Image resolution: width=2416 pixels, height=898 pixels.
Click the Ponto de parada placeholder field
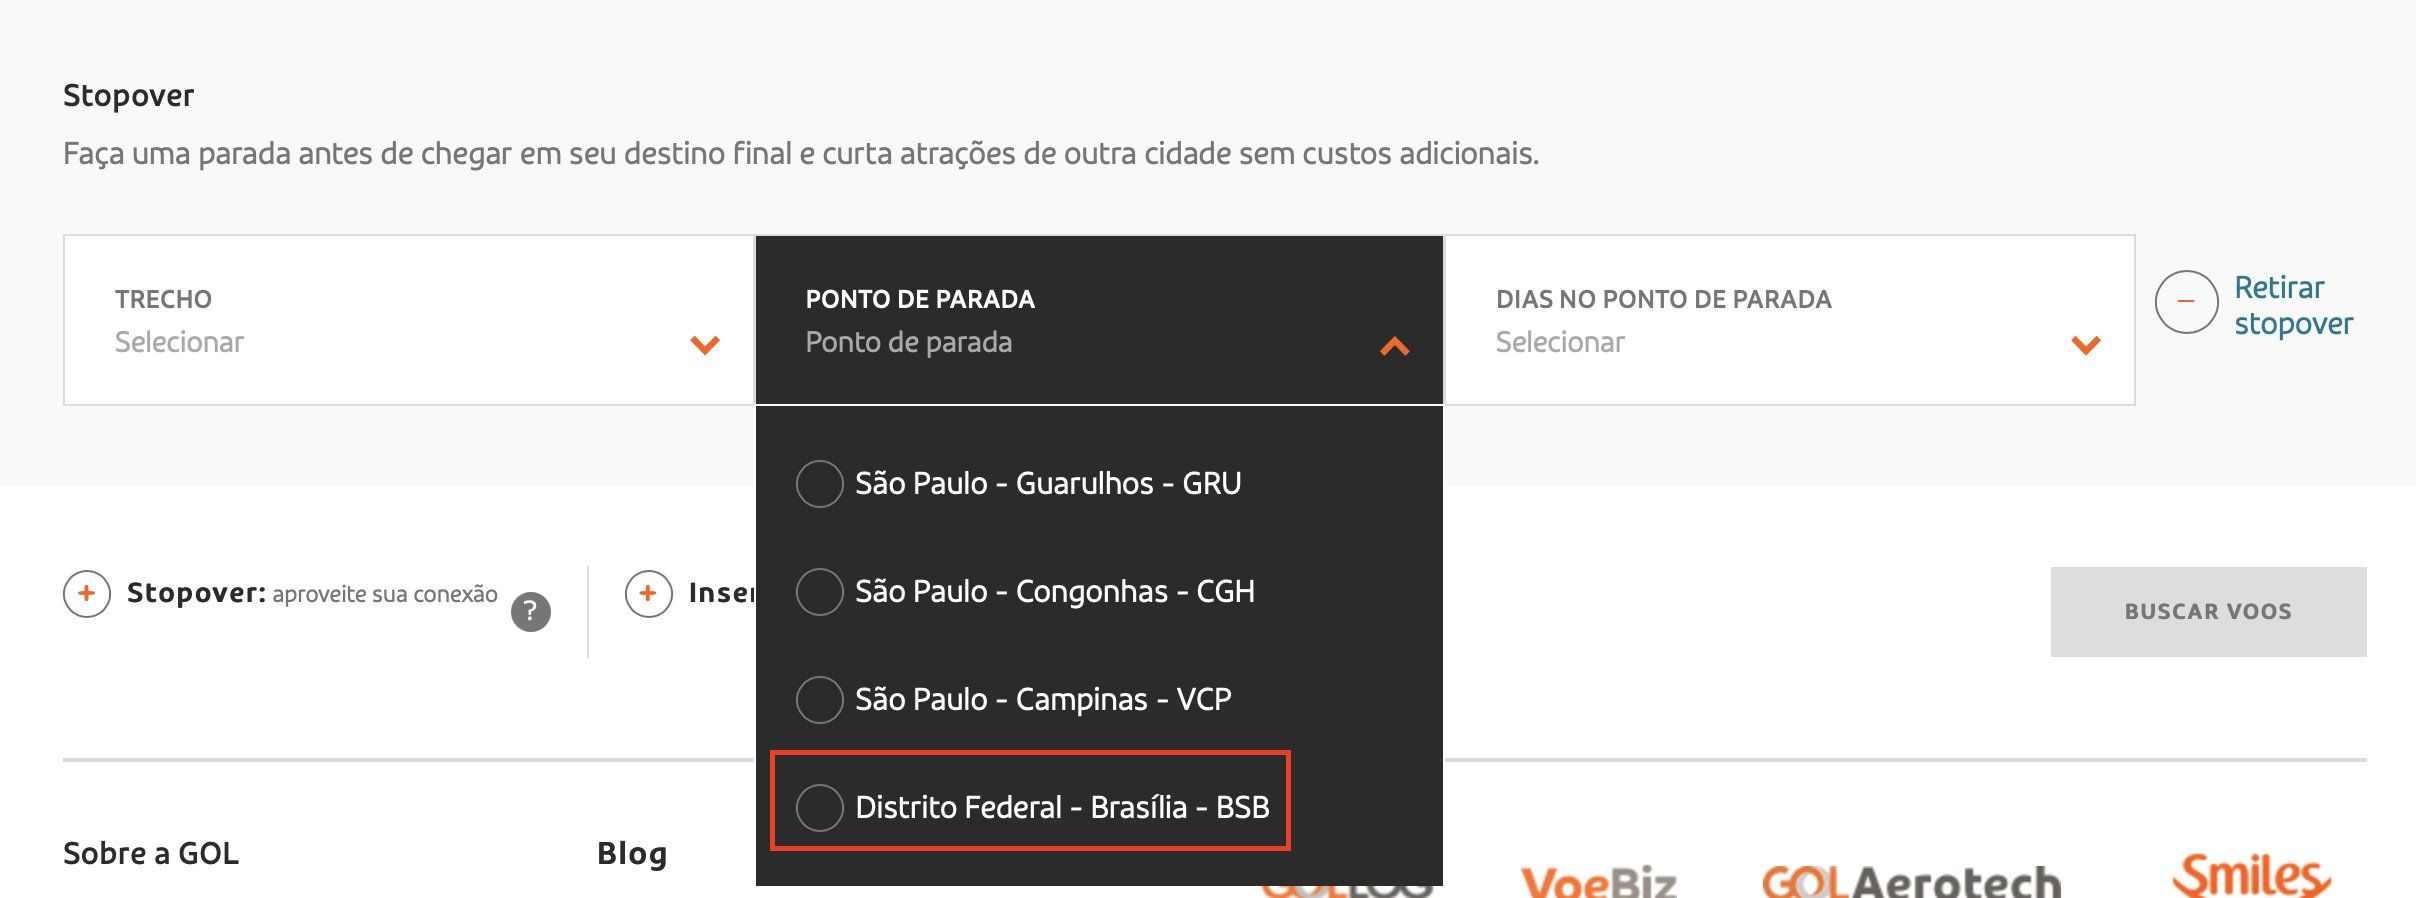tap(1099, 320)
